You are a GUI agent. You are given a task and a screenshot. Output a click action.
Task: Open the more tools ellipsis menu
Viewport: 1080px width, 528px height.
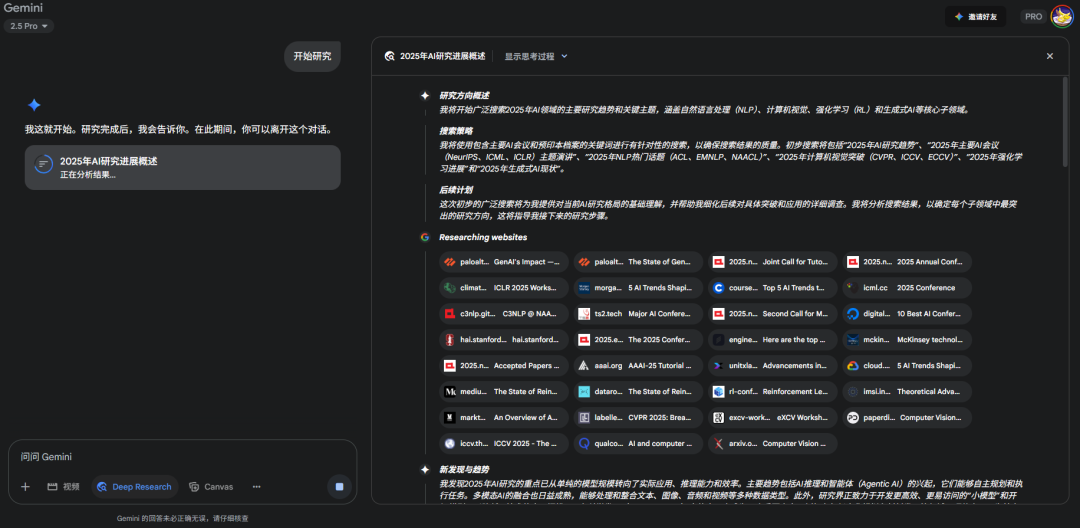coord(256,487)
